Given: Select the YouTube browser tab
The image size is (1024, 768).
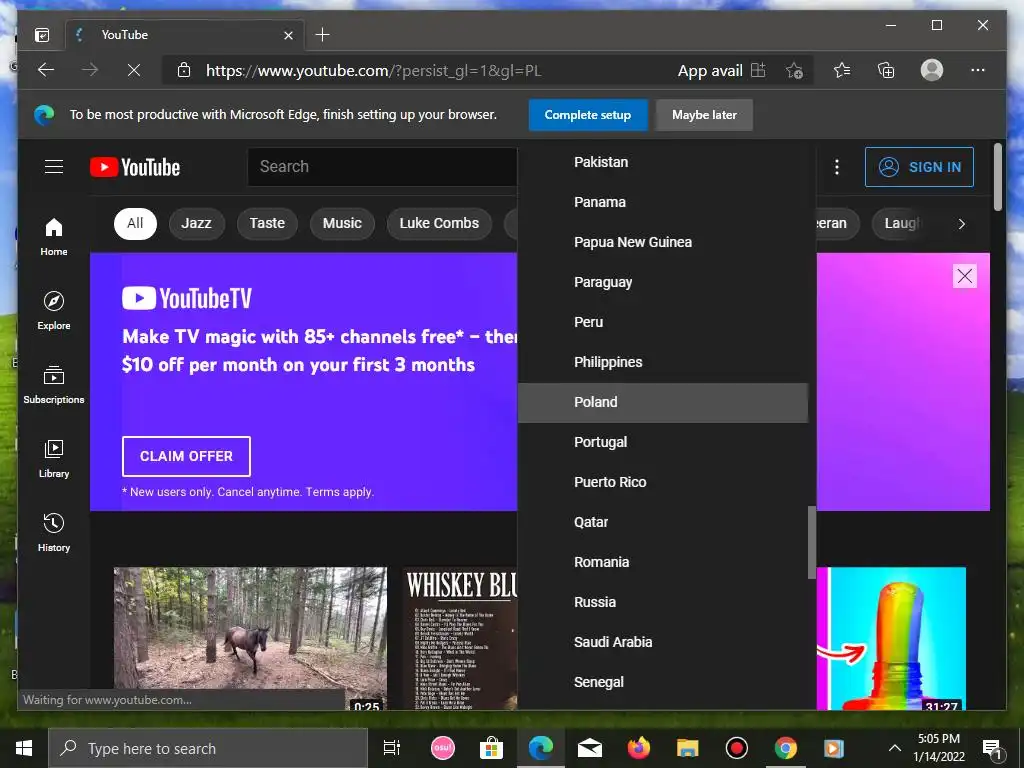Looking at the screenshot, I should (x=184, y=35).
